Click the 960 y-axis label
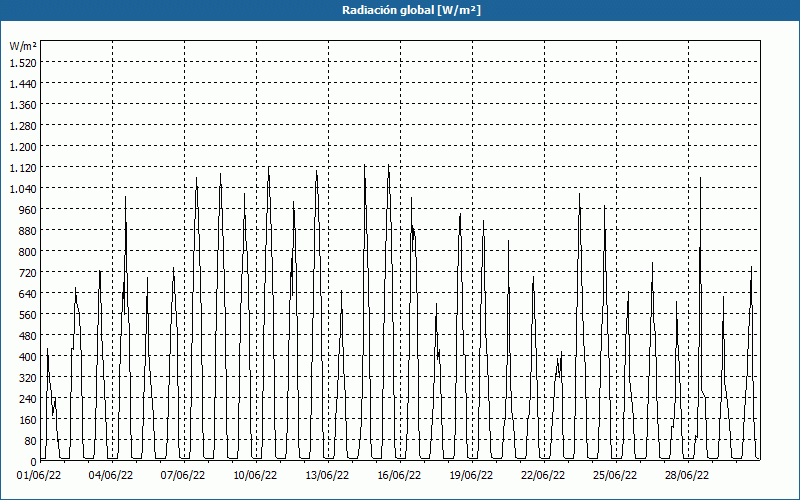 click(x=29, y=210)
